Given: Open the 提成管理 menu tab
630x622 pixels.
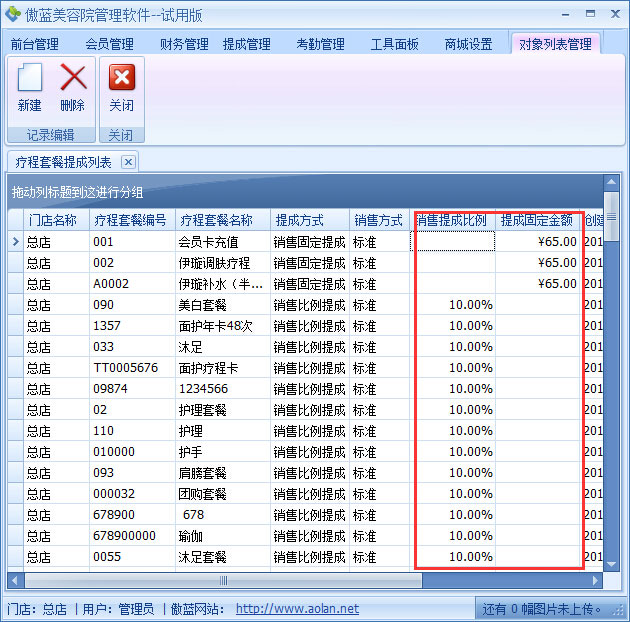Looking at the screenshot, I should (x=247, y=44).
